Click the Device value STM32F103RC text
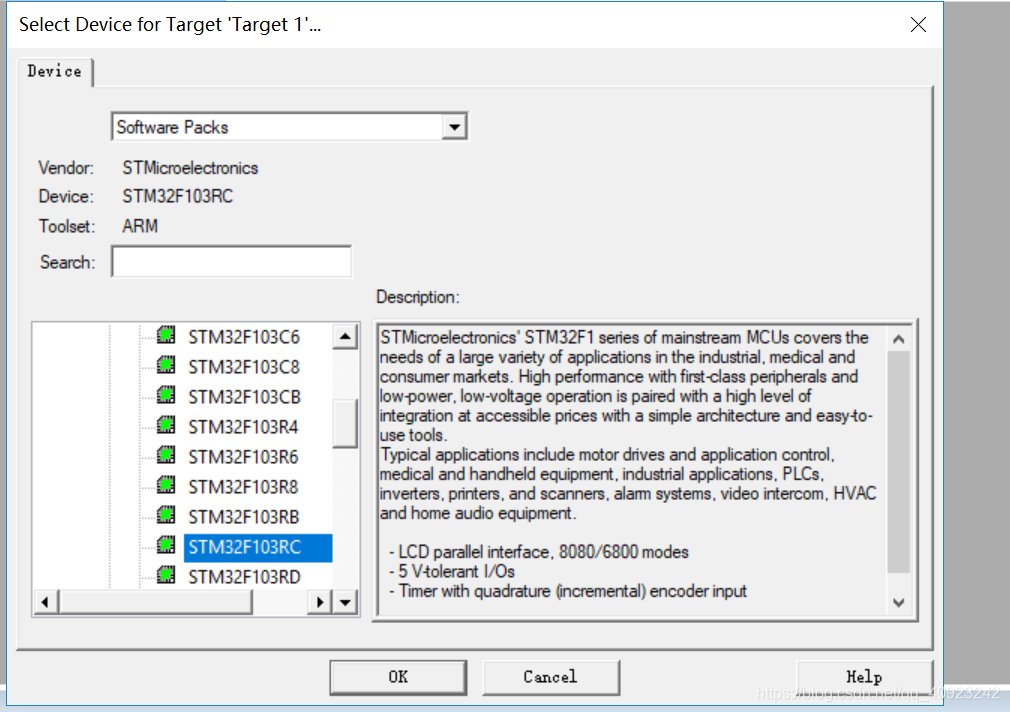The height and width of the screenshot is (712, 1010). 178,197
